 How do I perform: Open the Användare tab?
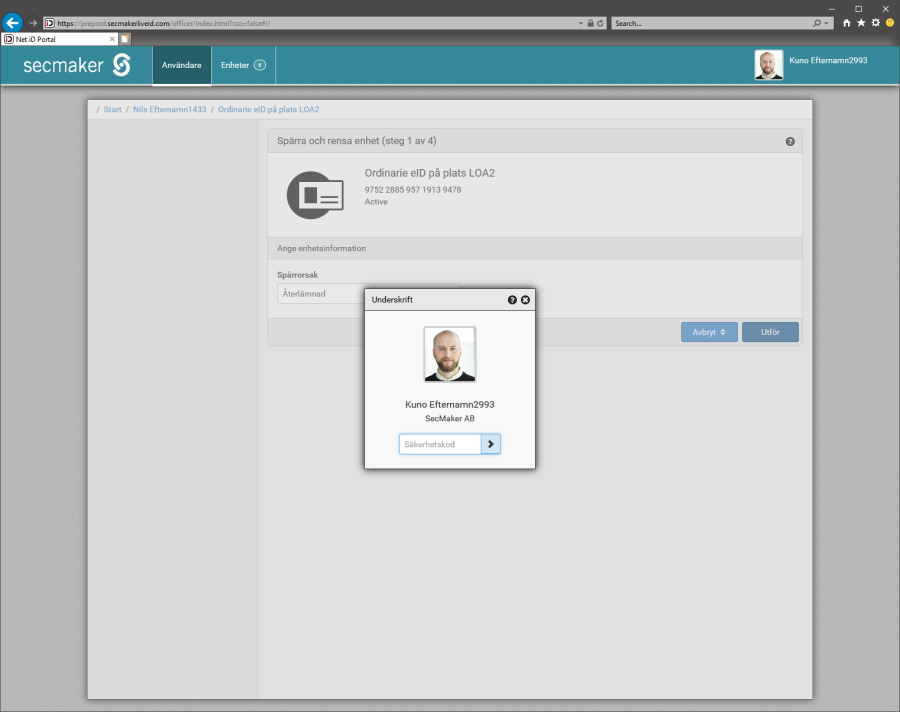(181, 65)
